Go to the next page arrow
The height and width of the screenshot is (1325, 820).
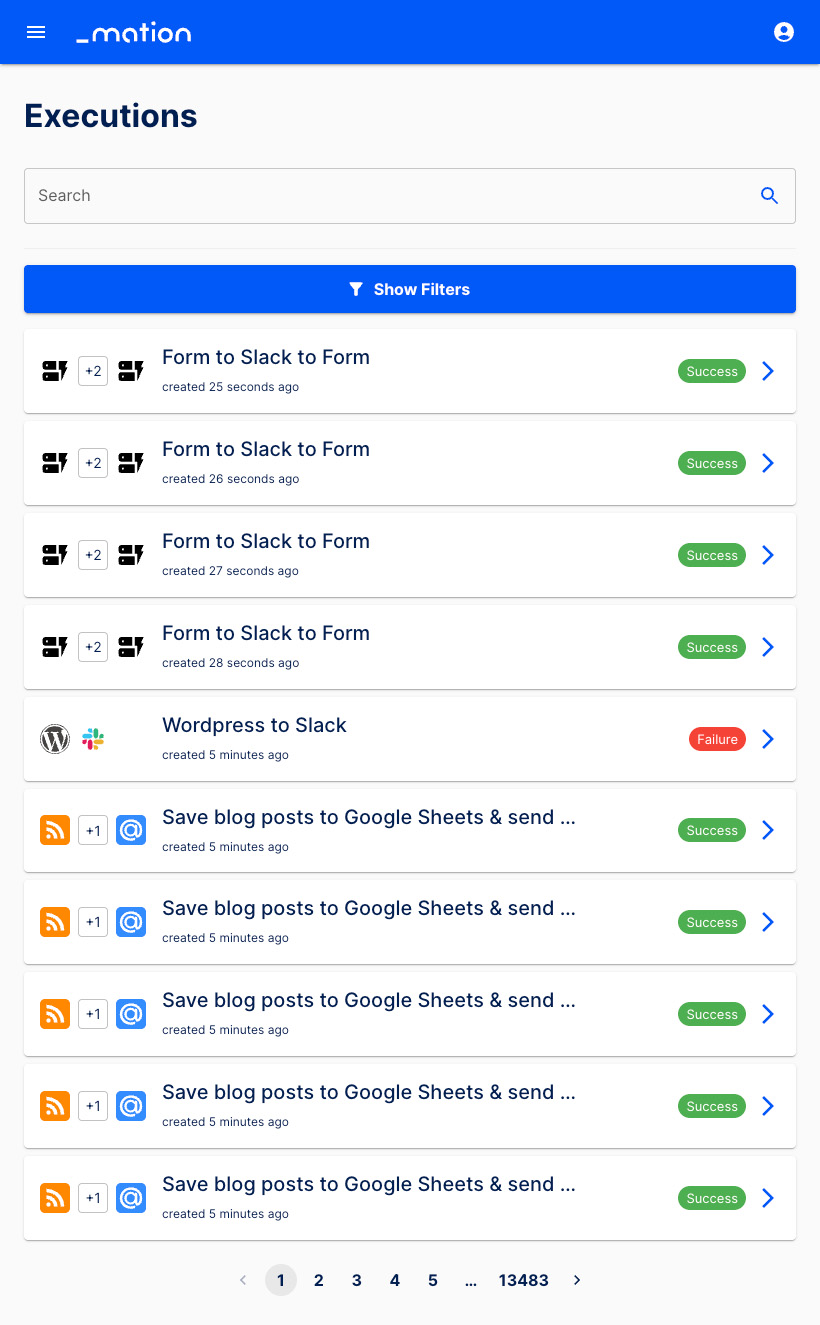[577, 1280]
